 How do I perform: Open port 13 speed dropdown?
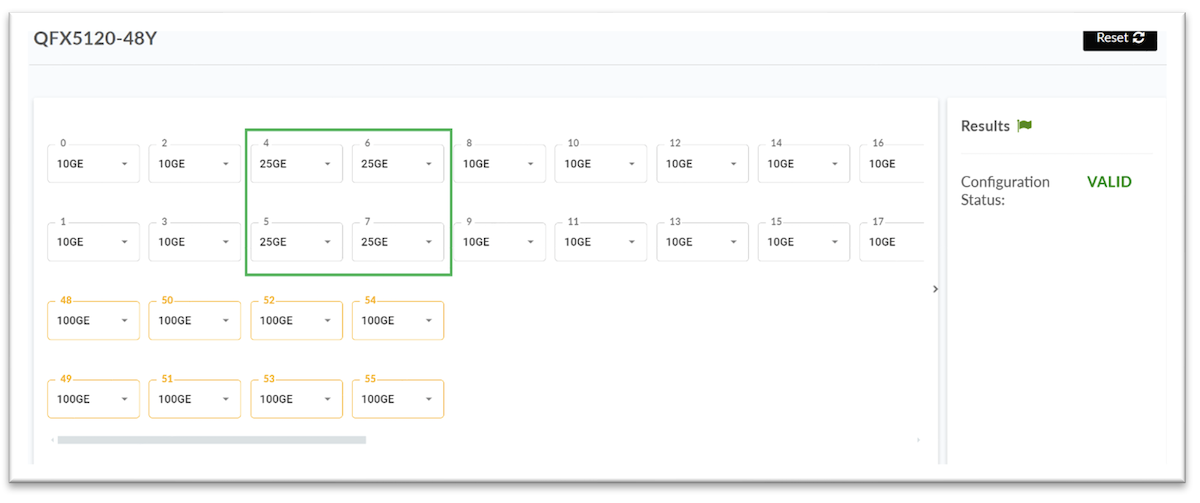point(702,242)
